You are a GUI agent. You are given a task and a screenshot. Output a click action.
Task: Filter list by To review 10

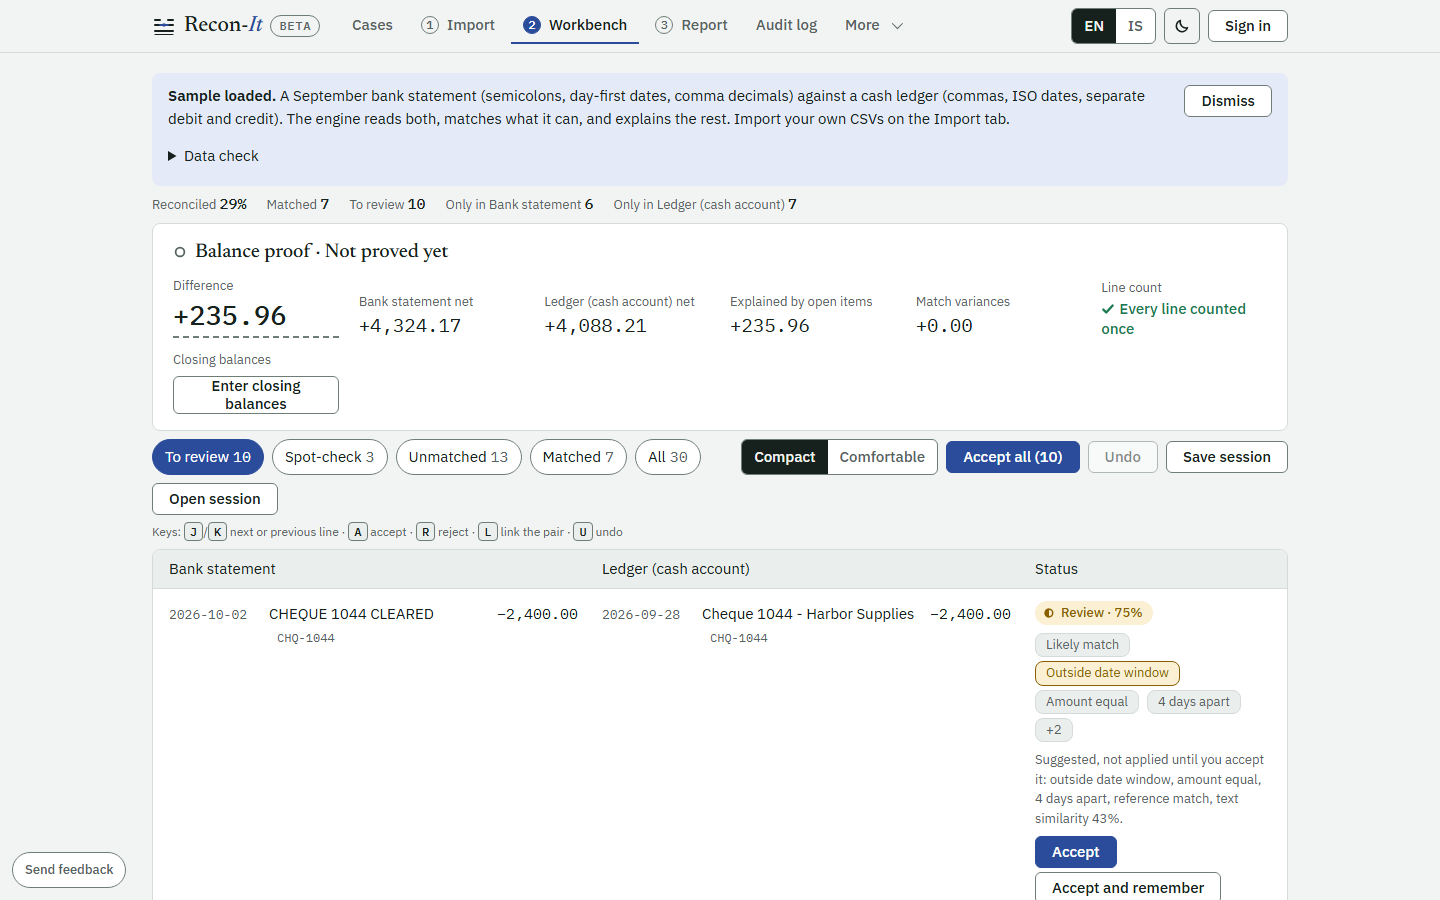coord(208,457)
